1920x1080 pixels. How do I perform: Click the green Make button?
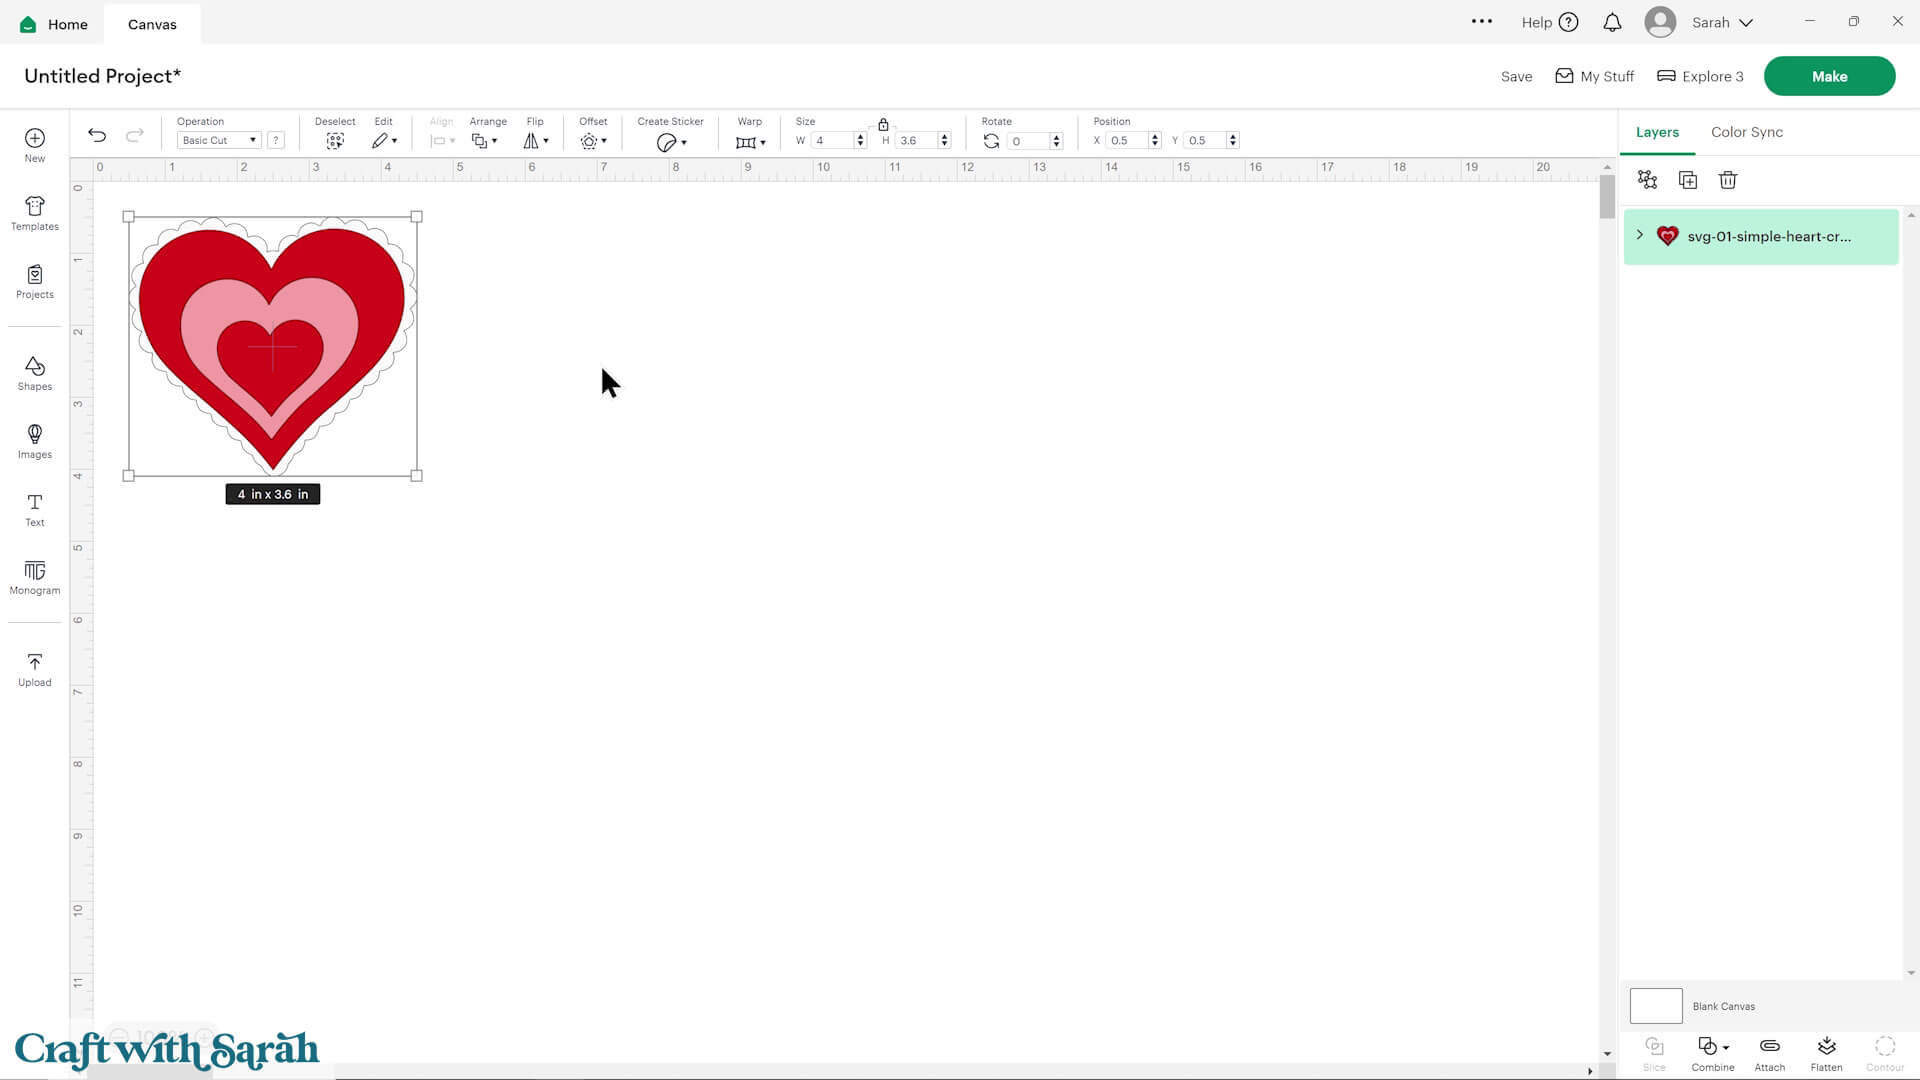[1829, 76]
